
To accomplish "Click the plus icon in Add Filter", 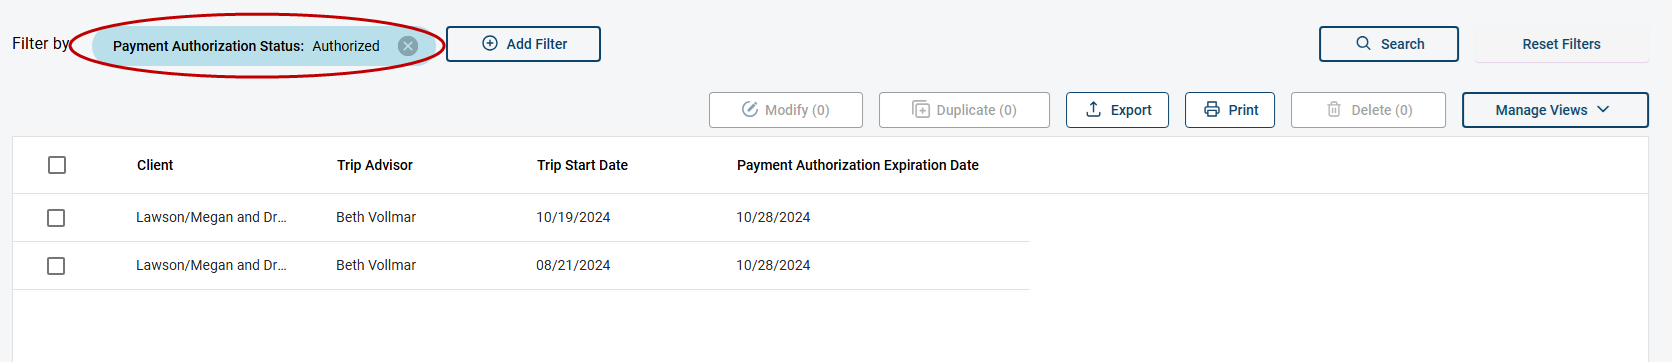I will point(490,44).
